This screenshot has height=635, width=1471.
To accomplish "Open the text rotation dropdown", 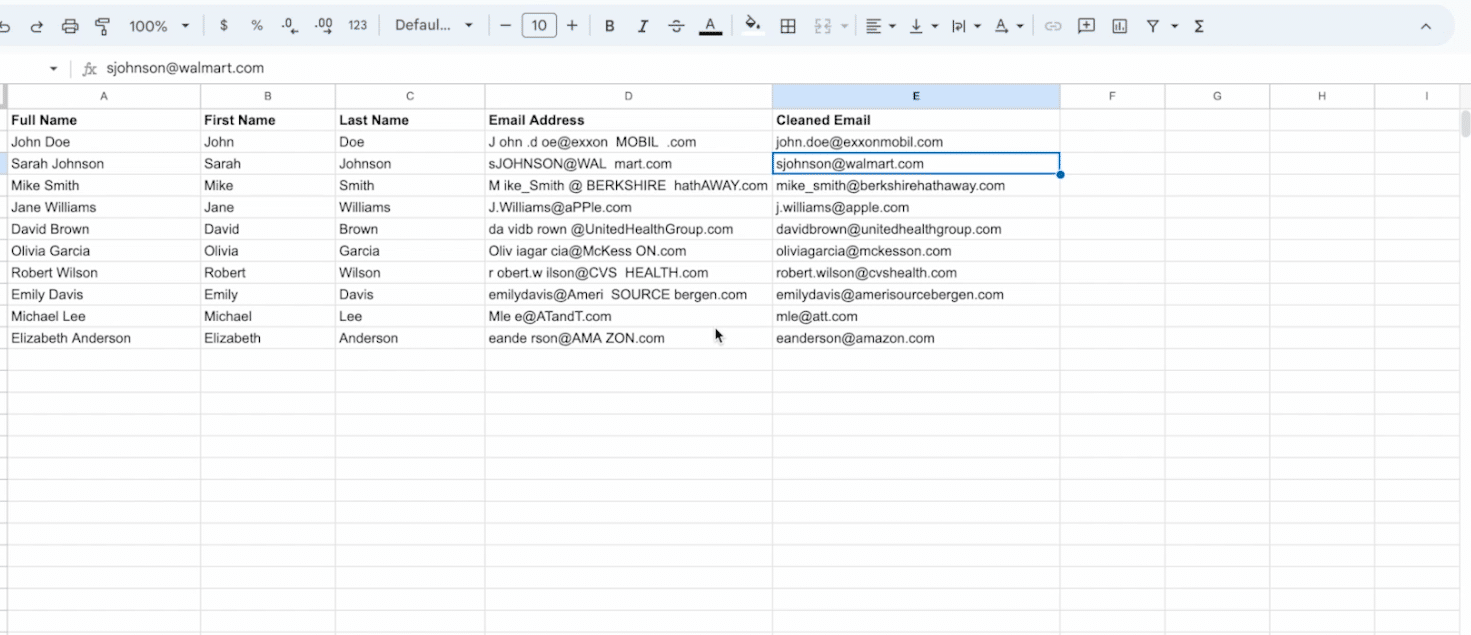I will pos(1008,26).
